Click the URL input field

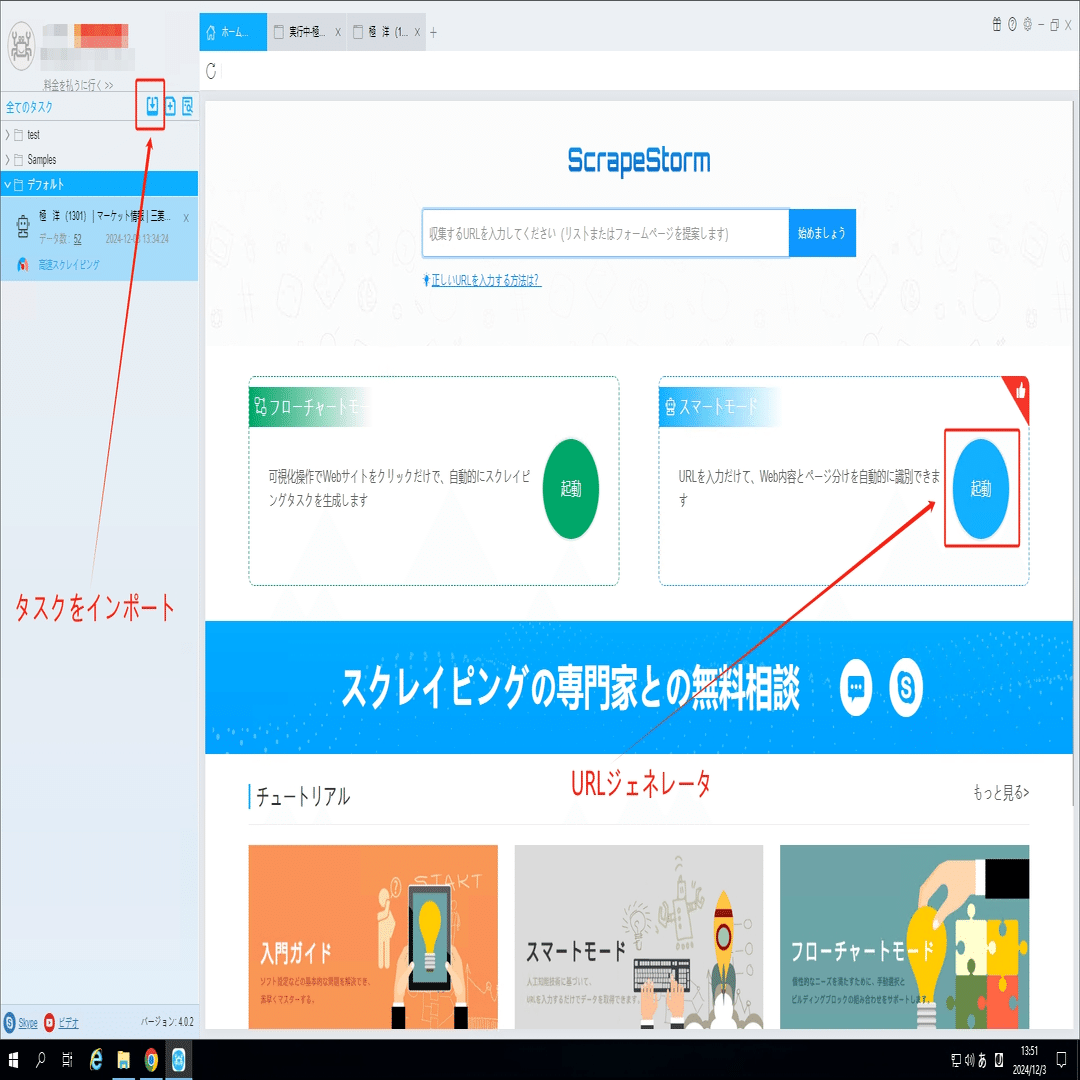[x=605, y=233]
